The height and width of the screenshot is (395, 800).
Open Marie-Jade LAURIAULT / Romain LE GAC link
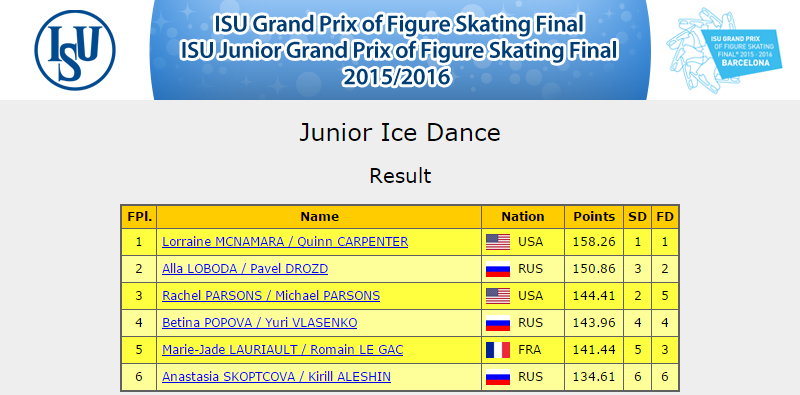pos(283,350)
